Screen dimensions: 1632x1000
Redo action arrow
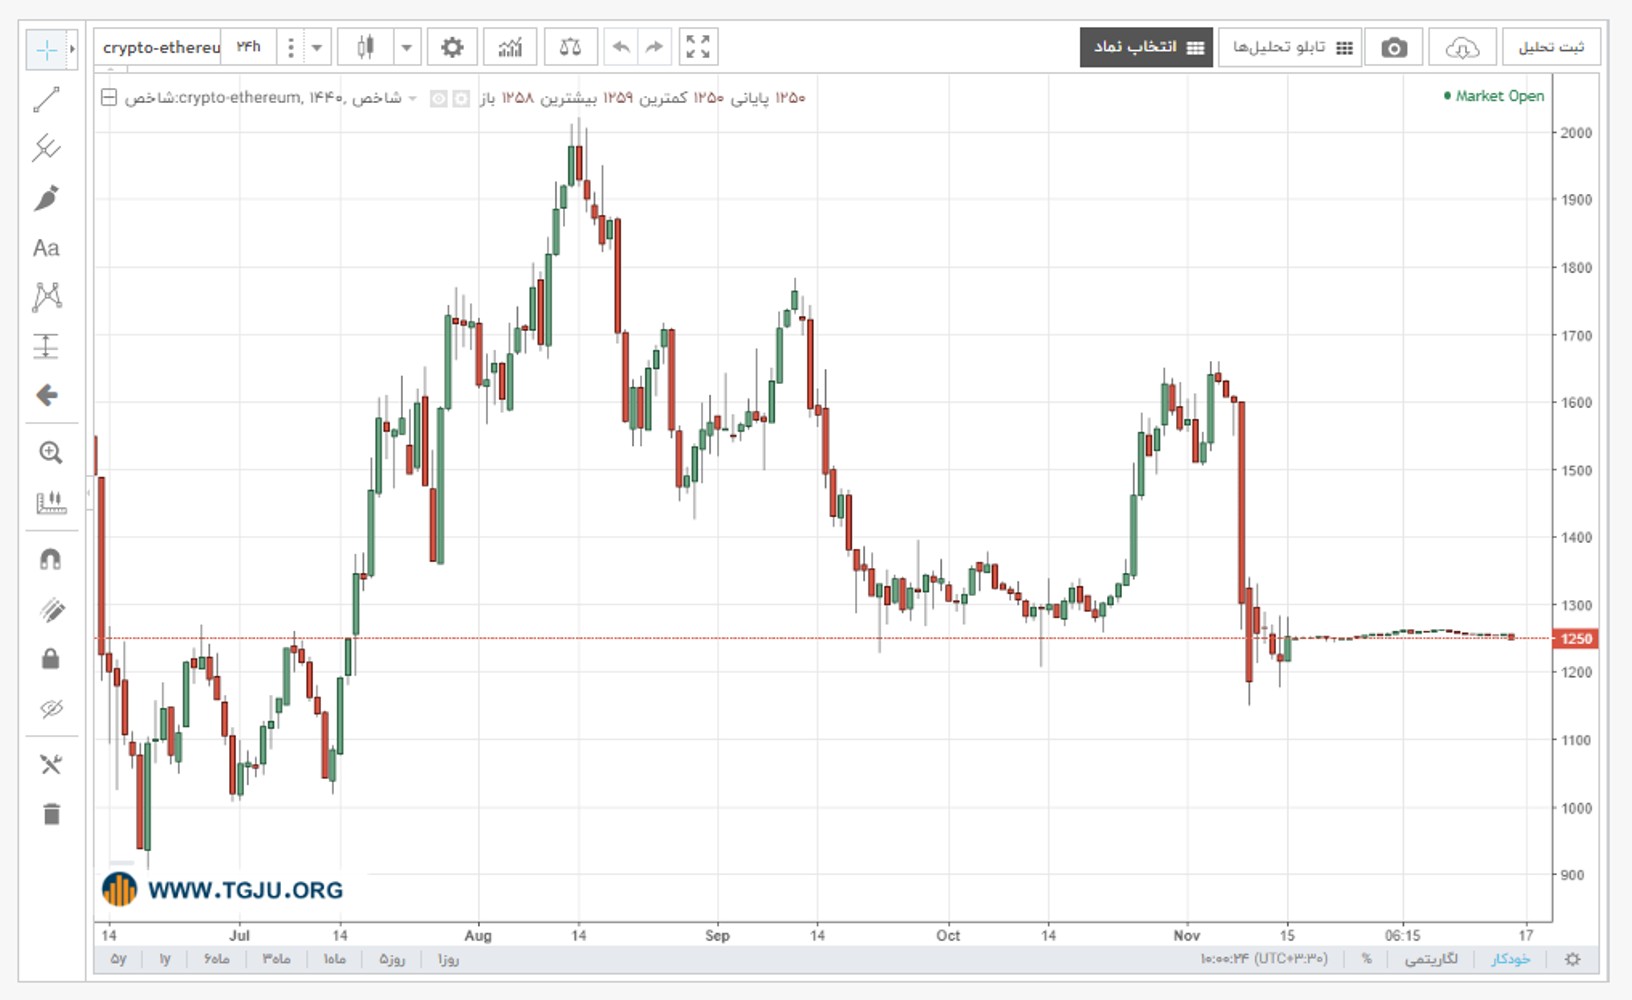click(654, 47)
